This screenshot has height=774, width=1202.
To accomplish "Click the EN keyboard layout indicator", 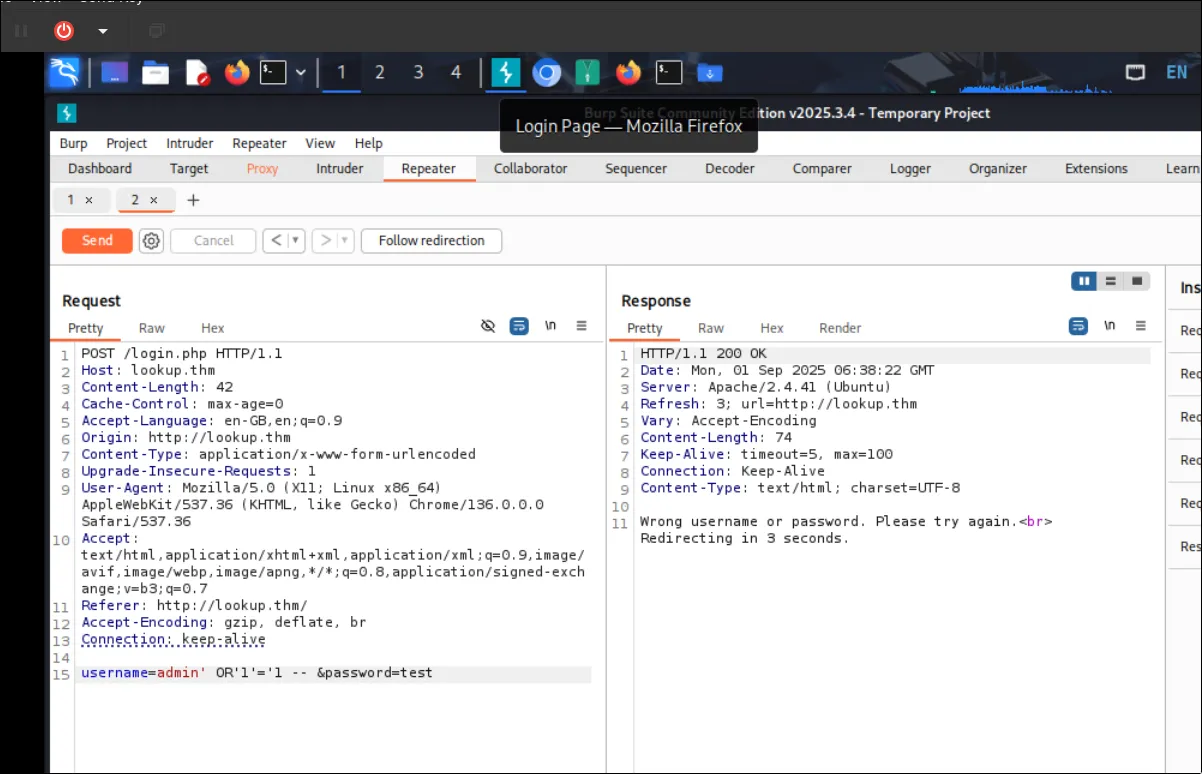I will pyautogui.click(x=1176, y=72).
